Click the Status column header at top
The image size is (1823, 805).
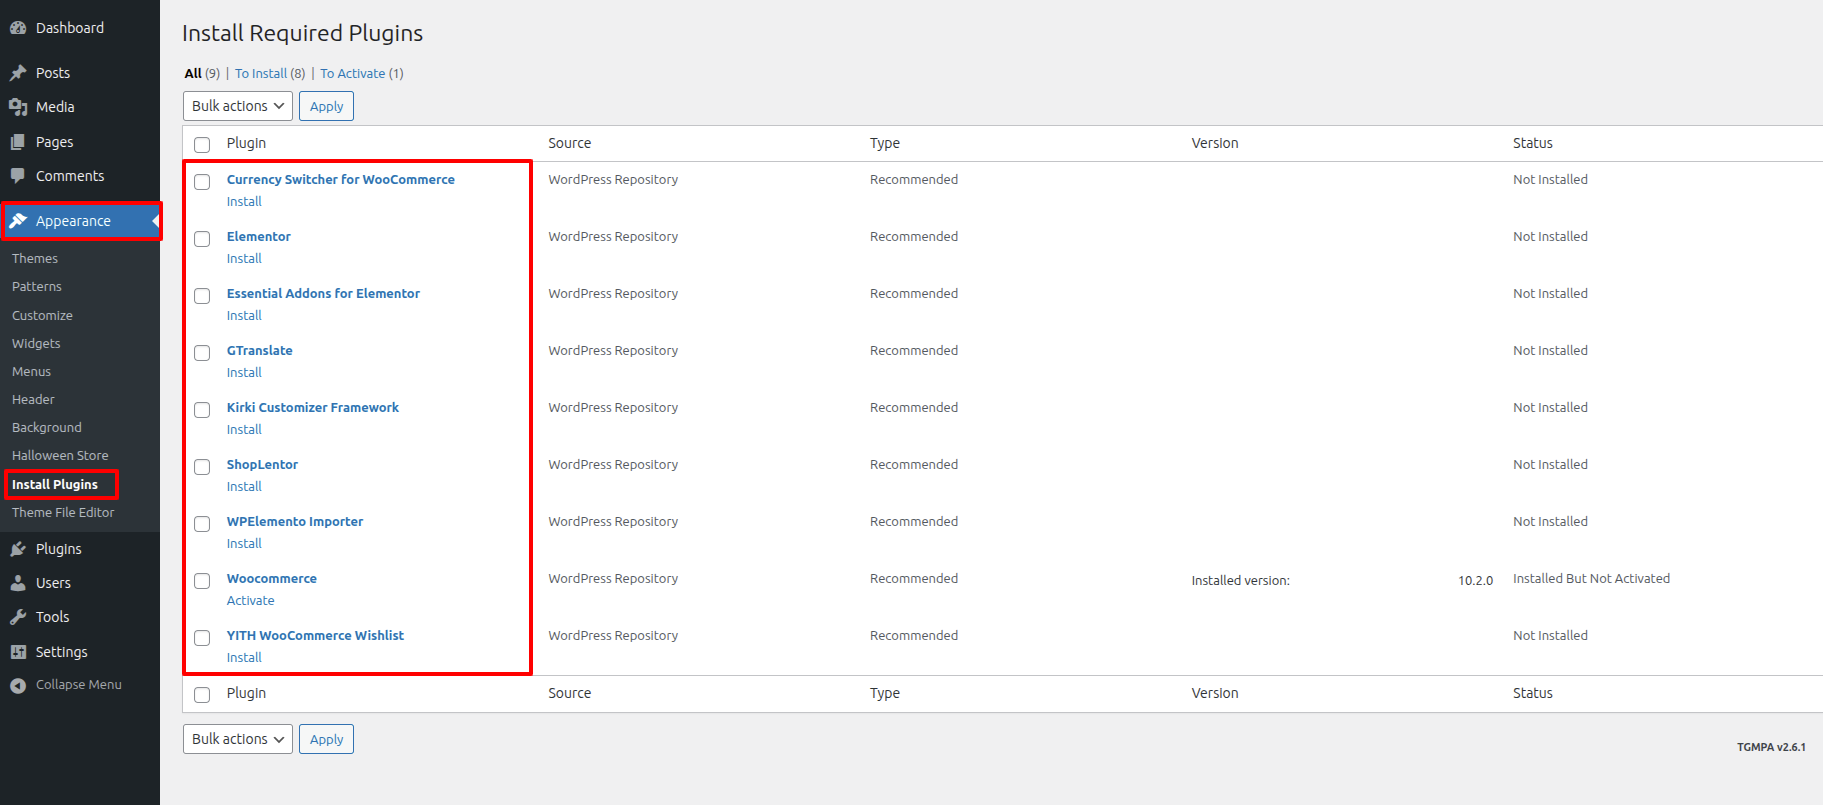(x=1532, y=143)
